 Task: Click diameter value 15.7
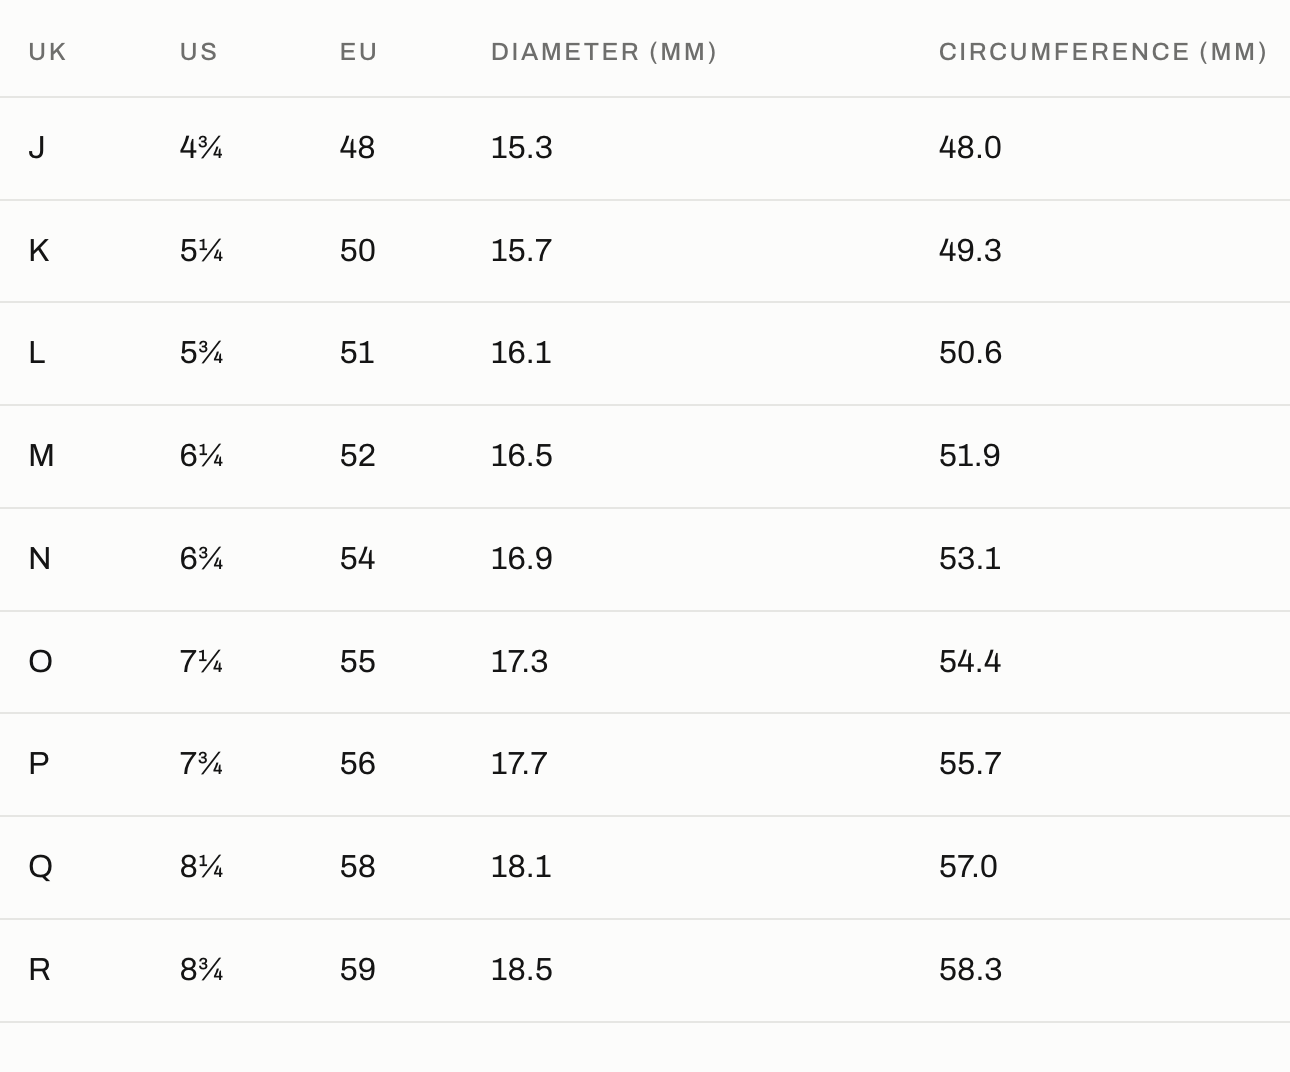click(x=521, y=251)
